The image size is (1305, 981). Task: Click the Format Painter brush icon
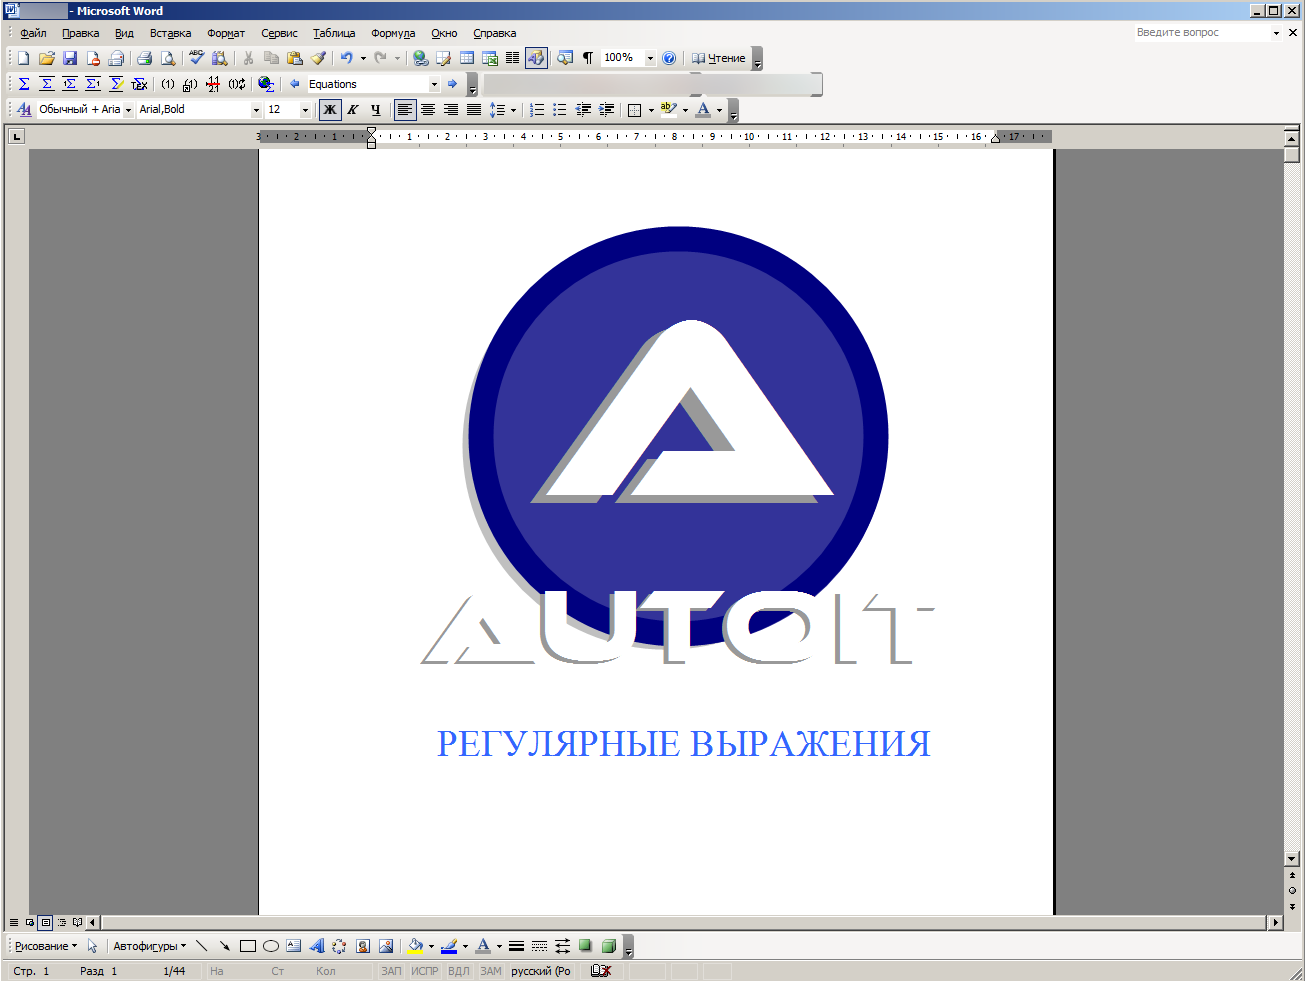(x=318, y=58)
